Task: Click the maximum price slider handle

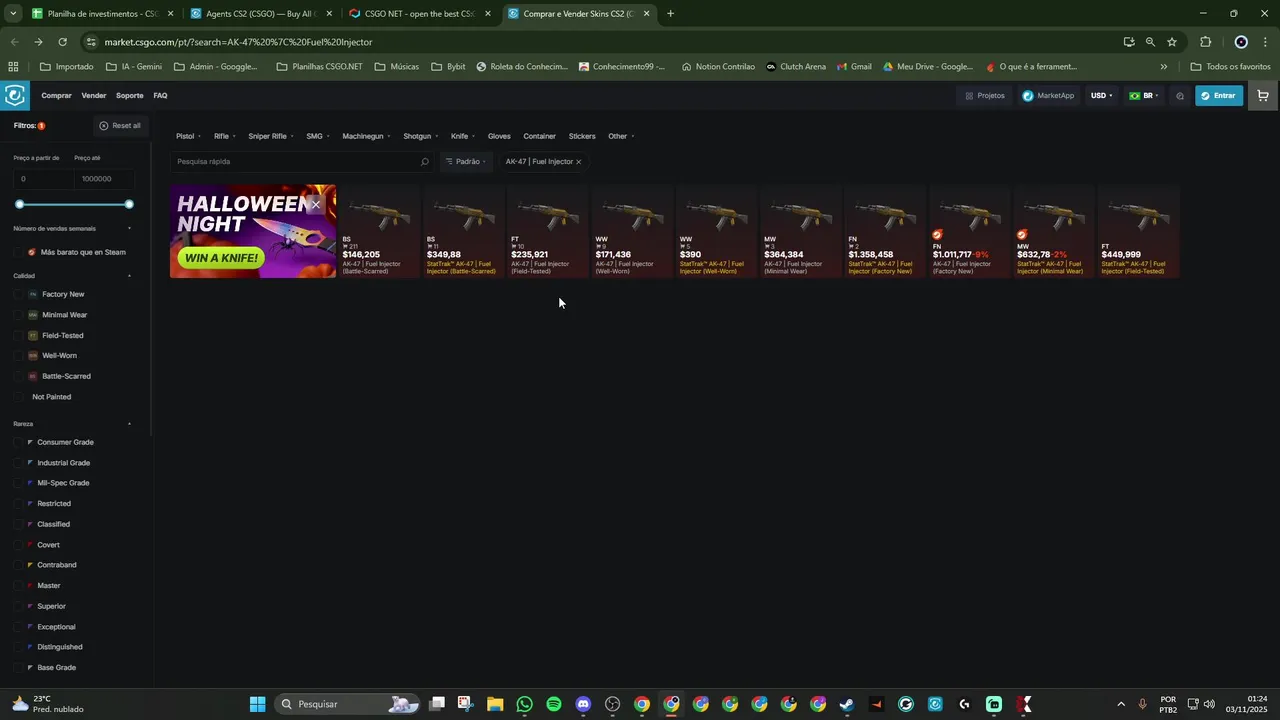Action: tap(129, 204)
